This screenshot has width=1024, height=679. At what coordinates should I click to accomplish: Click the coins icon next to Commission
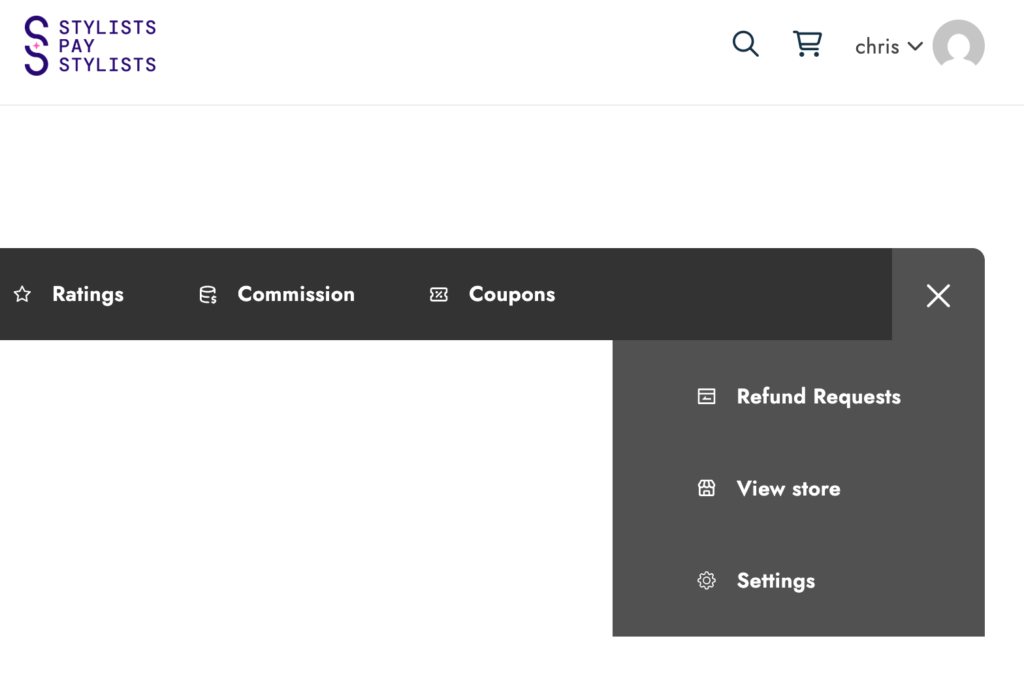click(x=208, y=294)
